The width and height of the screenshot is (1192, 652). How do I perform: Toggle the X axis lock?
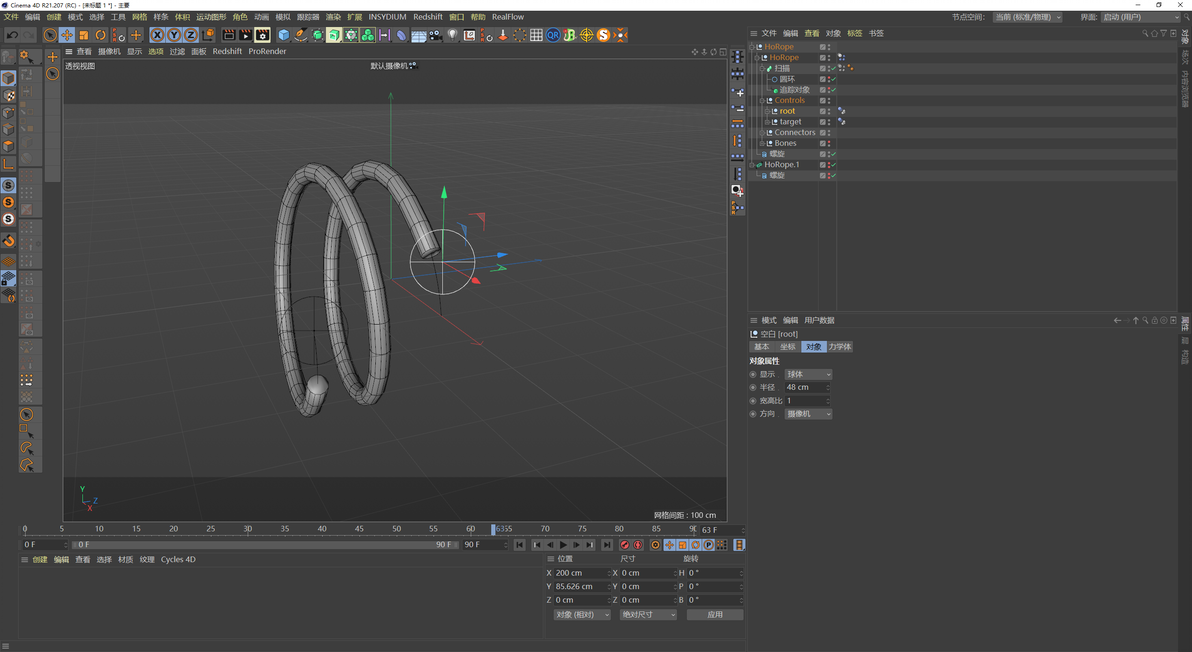(157, 35)
